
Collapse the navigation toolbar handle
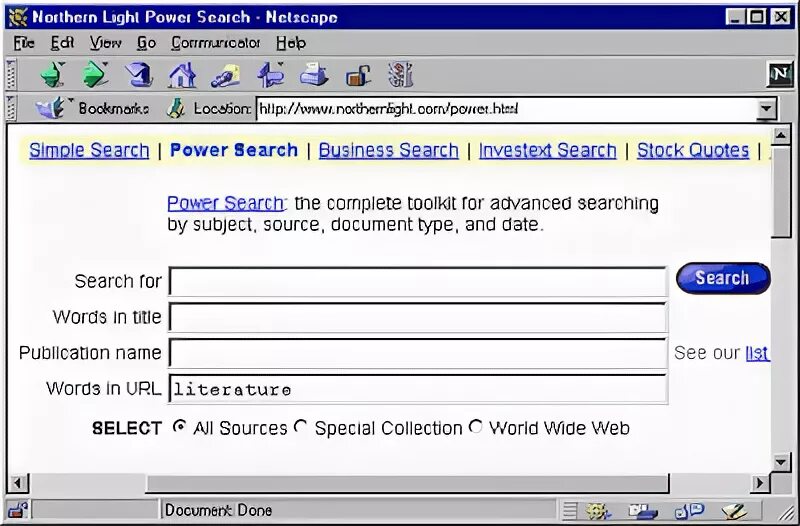tap(11, 74)
